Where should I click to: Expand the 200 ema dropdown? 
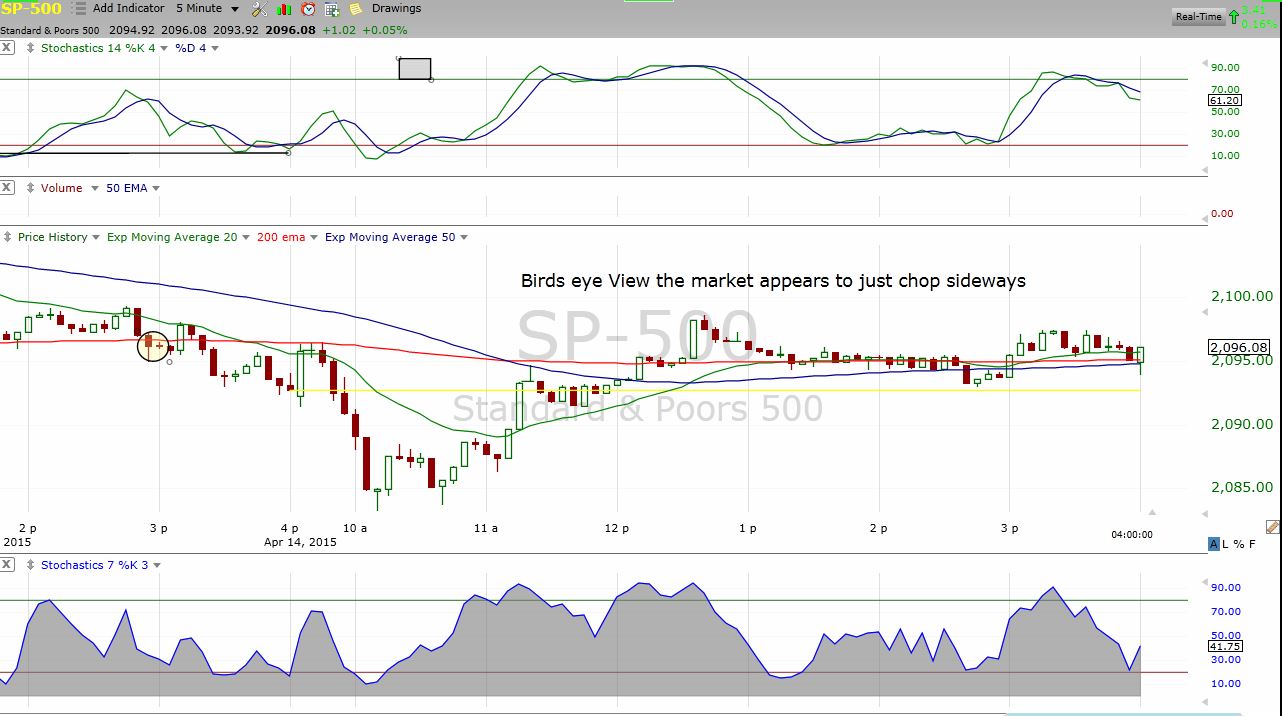314,238
